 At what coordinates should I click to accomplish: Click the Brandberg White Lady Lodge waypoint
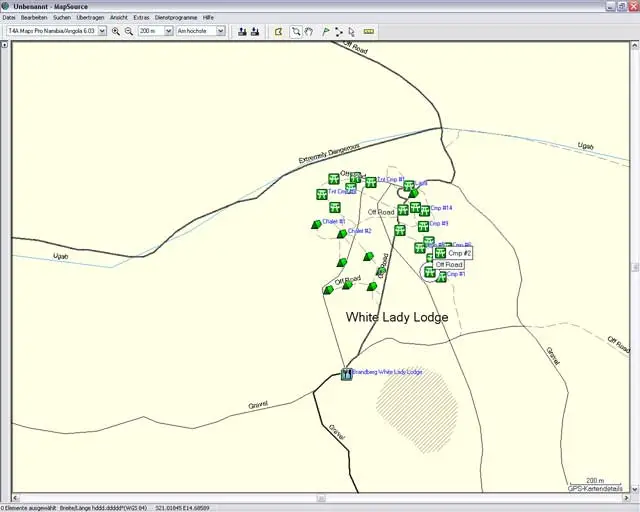click(x=347, y=374)
